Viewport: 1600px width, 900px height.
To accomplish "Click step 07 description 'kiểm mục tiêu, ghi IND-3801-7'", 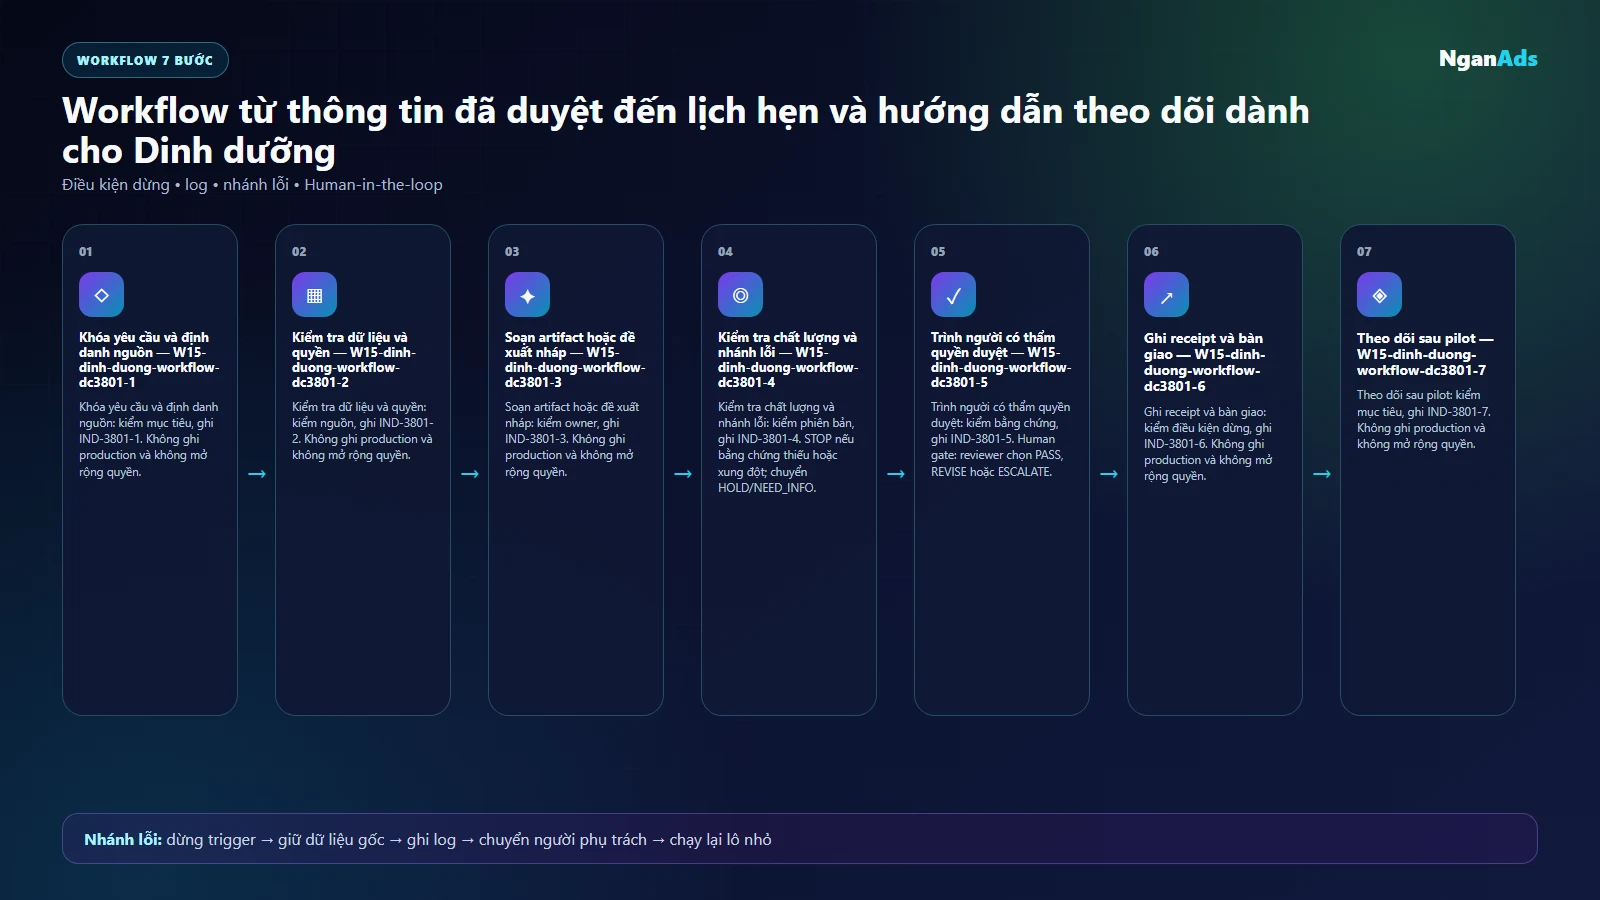I will 1424,420.
